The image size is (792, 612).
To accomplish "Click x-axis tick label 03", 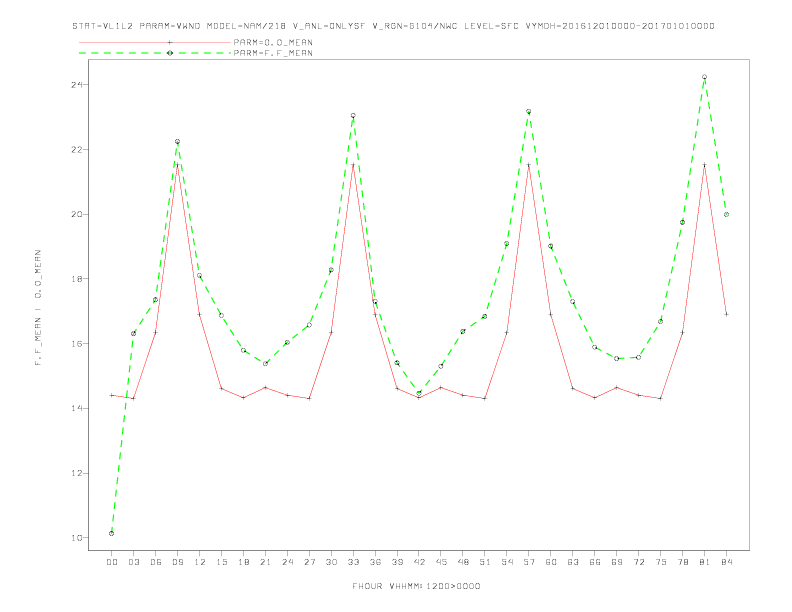I will pyautogui.click(x=133, y=562).
